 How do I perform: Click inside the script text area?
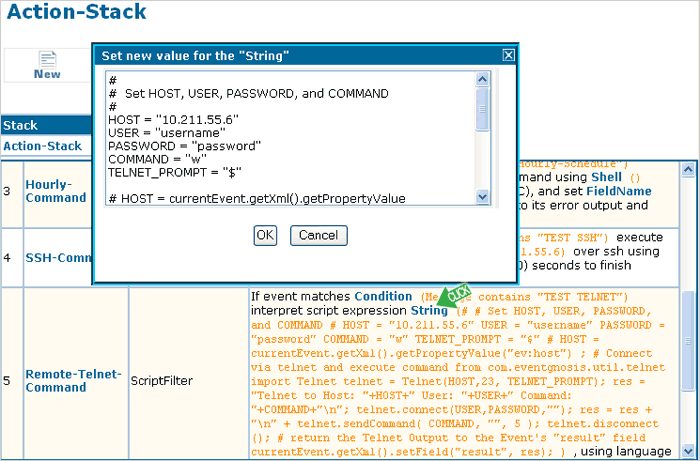click(x=290, y=140)
